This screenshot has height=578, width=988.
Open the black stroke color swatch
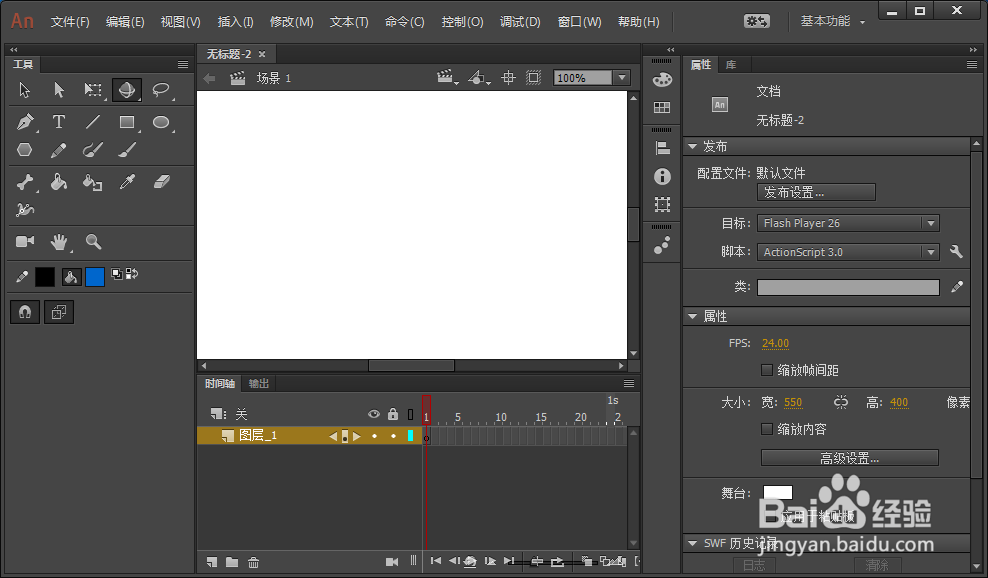pos(45,277)
